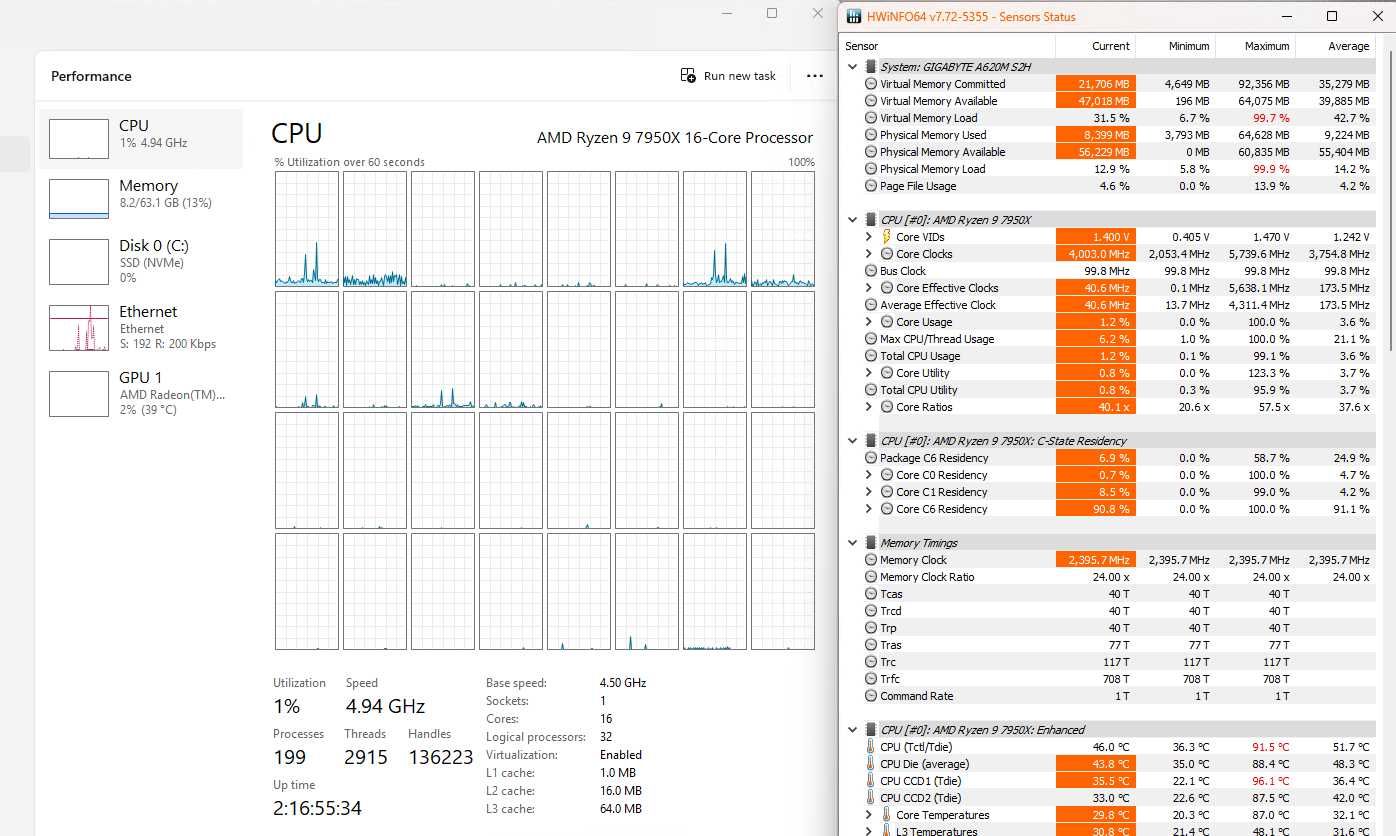Select the CPU performance tab in Task Manager
1396x836 pixels.
point(140,138)
